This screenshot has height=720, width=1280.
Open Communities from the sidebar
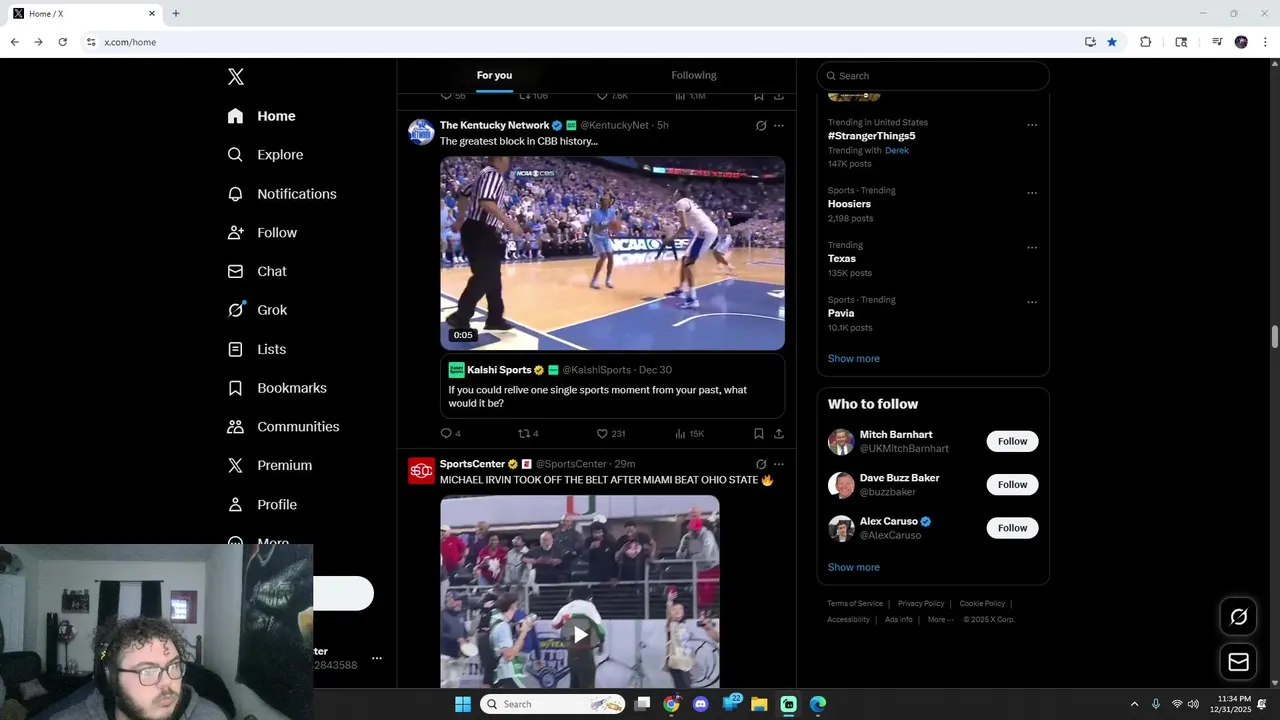(x=283, y=427)
